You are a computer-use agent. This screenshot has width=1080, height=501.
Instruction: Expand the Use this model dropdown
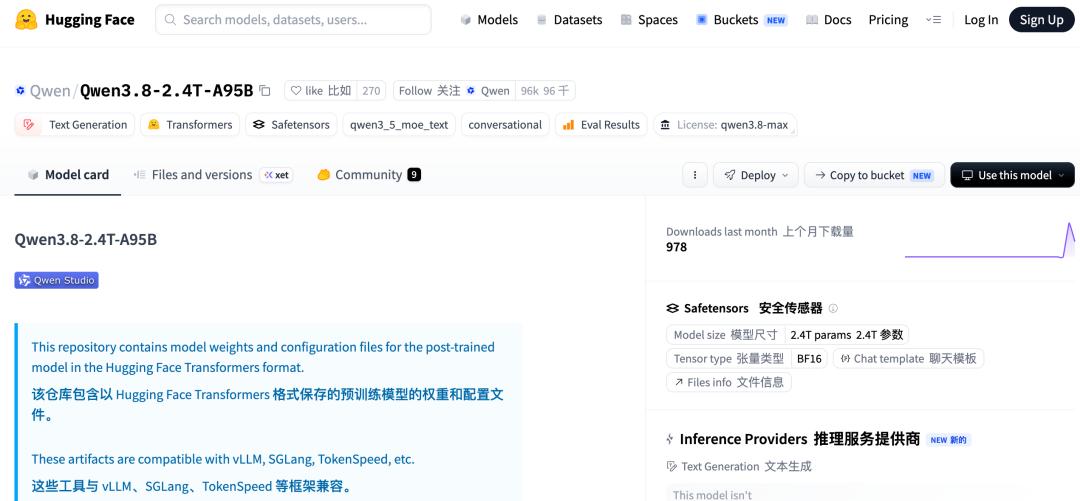coord(1012,175)
